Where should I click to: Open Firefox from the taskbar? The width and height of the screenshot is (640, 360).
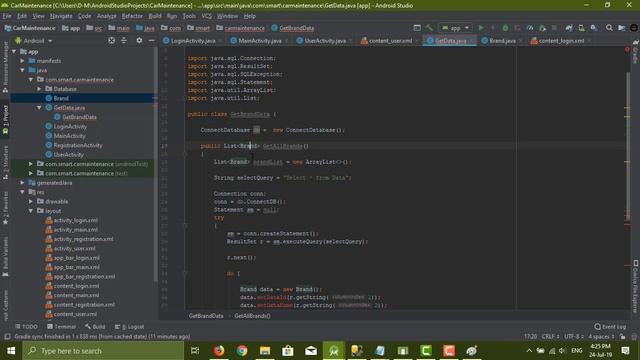coord(219,351)
